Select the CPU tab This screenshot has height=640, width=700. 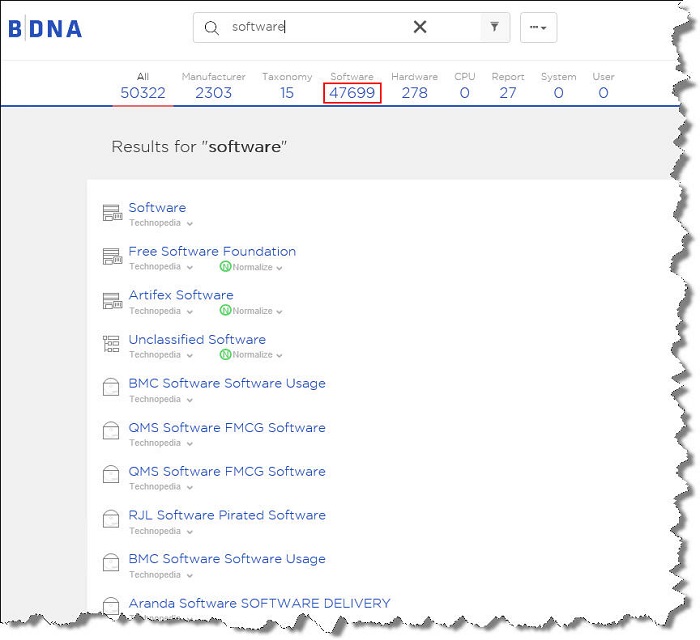tap(464, 86)
